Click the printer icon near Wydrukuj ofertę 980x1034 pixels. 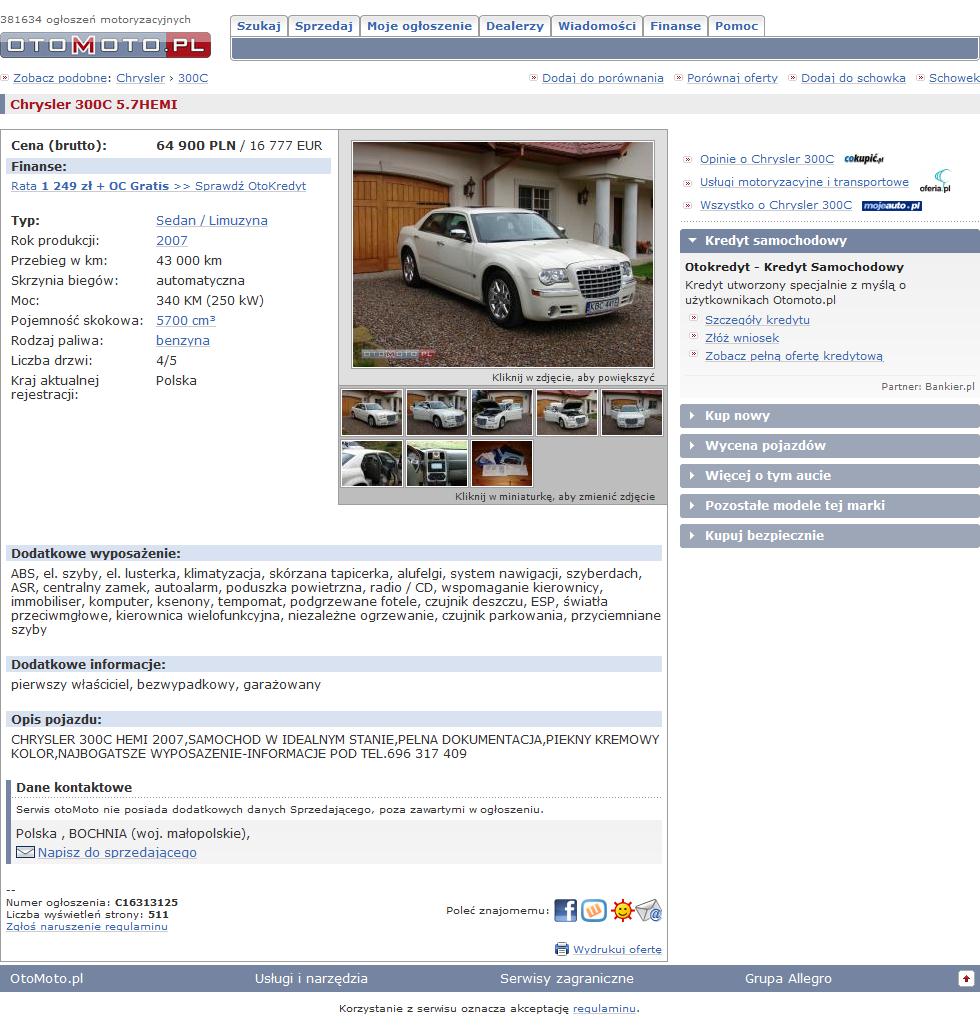(562, 949)
